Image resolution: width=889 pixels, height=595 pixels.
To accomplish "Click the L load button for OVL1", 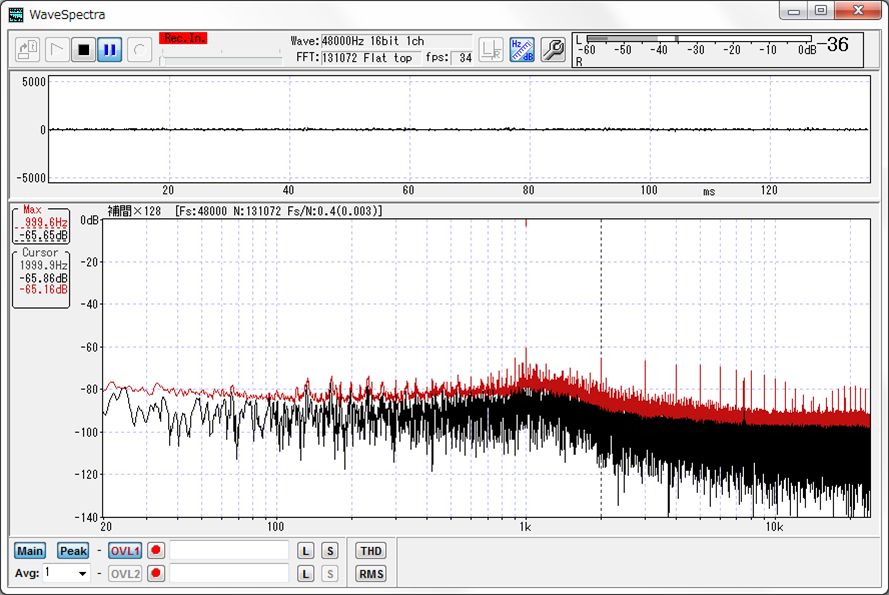I will click(x=307, y=551).
